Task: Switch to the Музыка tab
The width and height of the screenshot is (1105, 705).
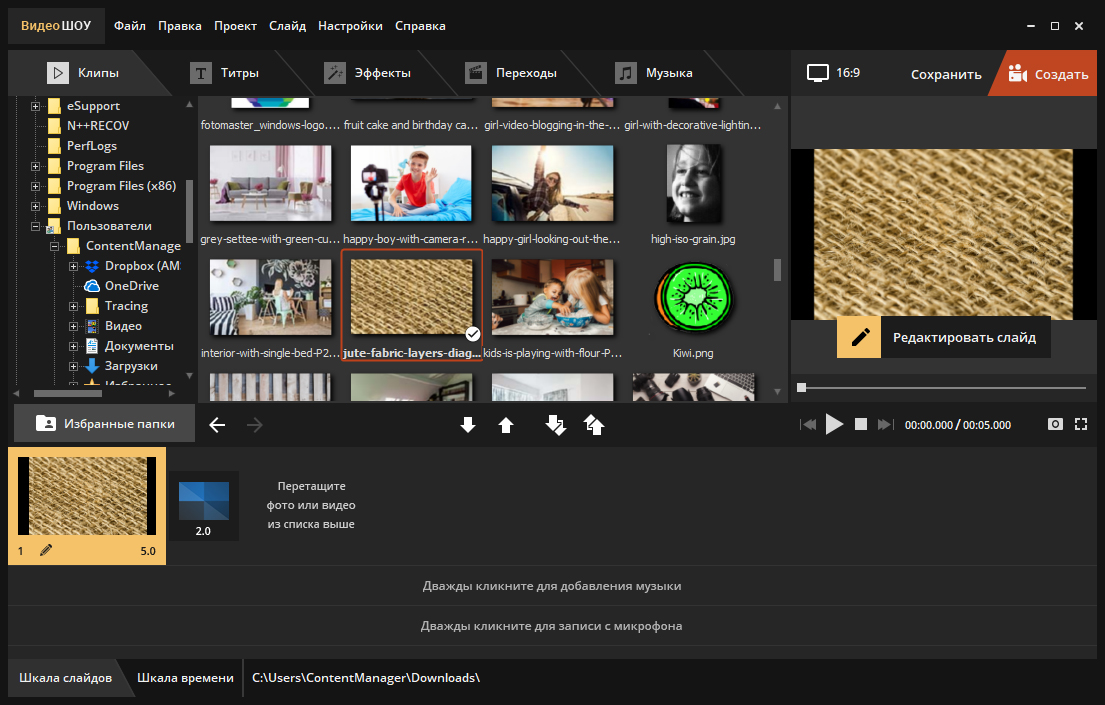Action: [654, 73]
